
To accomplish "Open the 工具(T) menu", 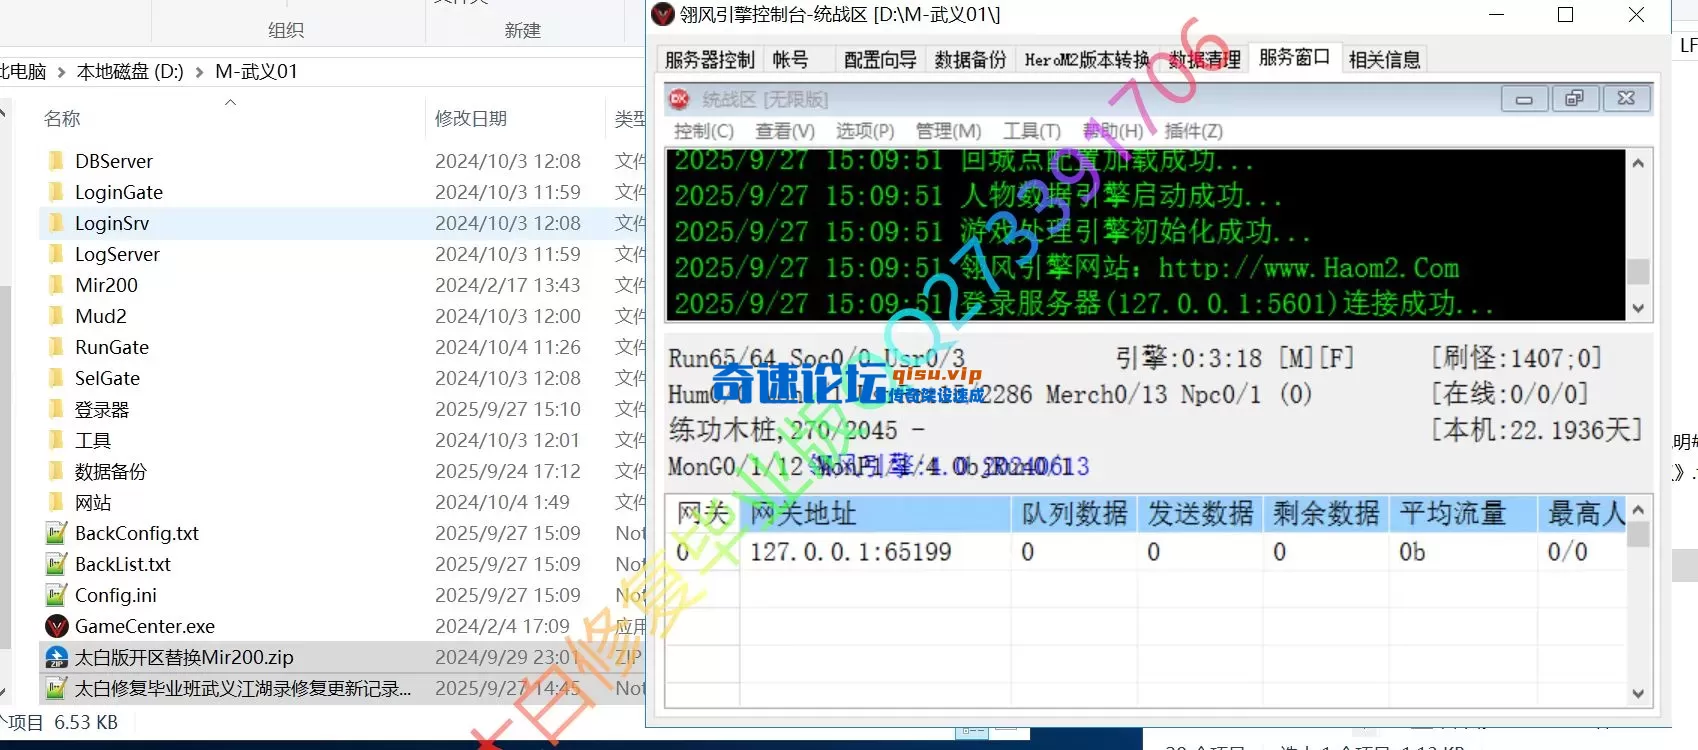I will [x=1032, y=131].
